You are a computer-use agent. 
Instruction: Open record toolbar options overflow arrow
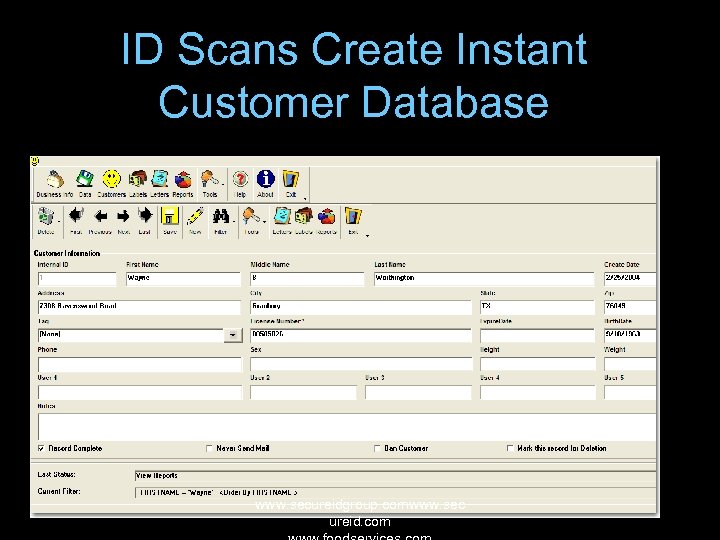click(367, 236)
